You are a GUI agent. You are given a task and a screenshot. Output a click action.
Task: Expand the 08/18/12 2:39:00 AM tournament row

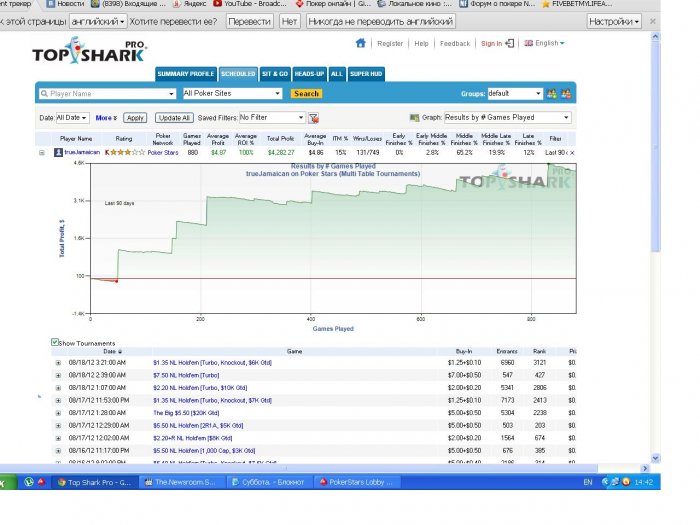58,375
